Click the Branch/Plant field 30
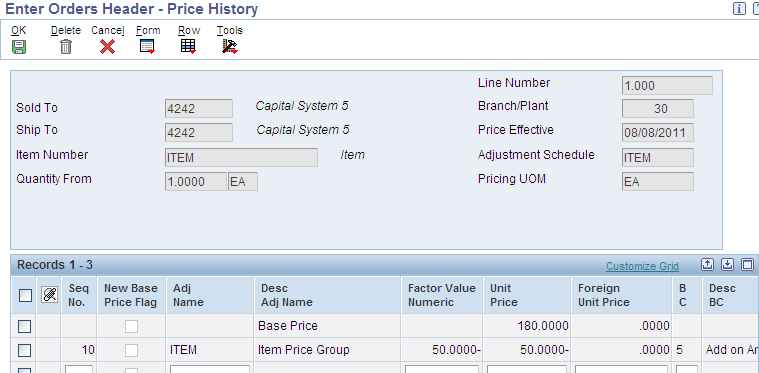Screen dimensions: 759x373 click(x=657, y=109)
